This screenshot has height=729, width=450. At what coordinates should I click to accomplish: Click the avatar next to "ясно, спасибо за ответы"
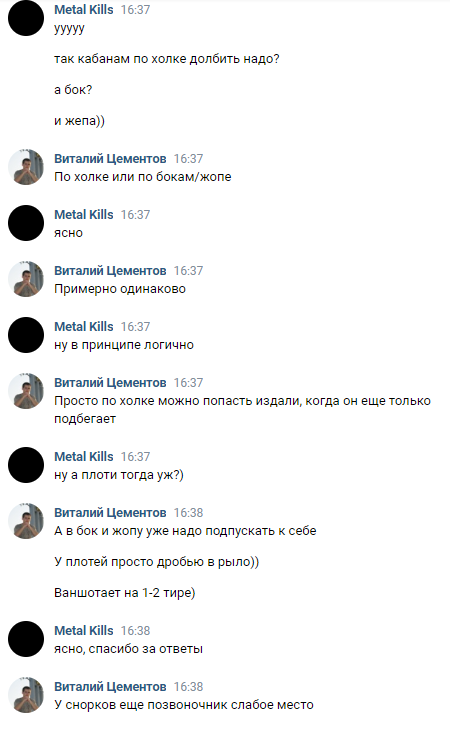click(x=26, y=639)
